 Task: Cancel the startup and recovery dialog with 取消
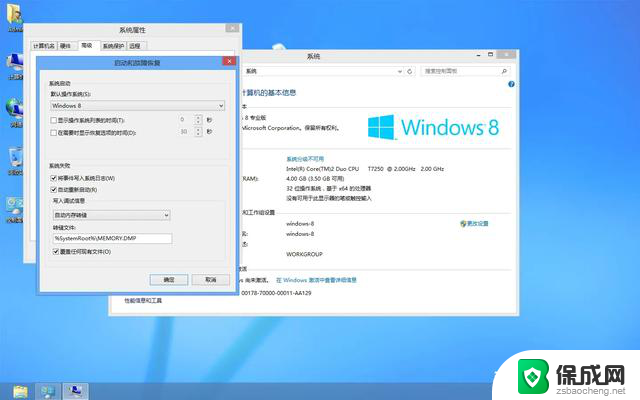211,280
